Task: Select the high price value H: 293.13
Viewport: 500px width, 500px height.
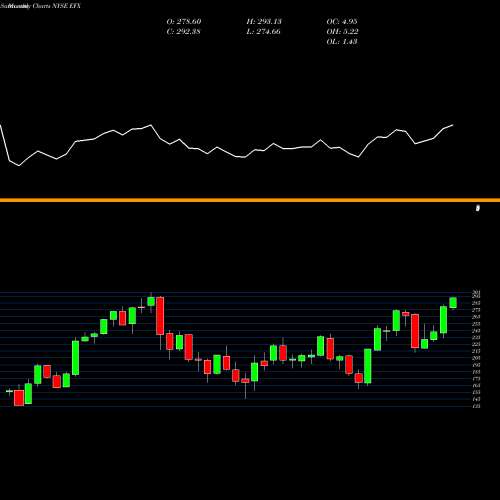Action: 264,21
